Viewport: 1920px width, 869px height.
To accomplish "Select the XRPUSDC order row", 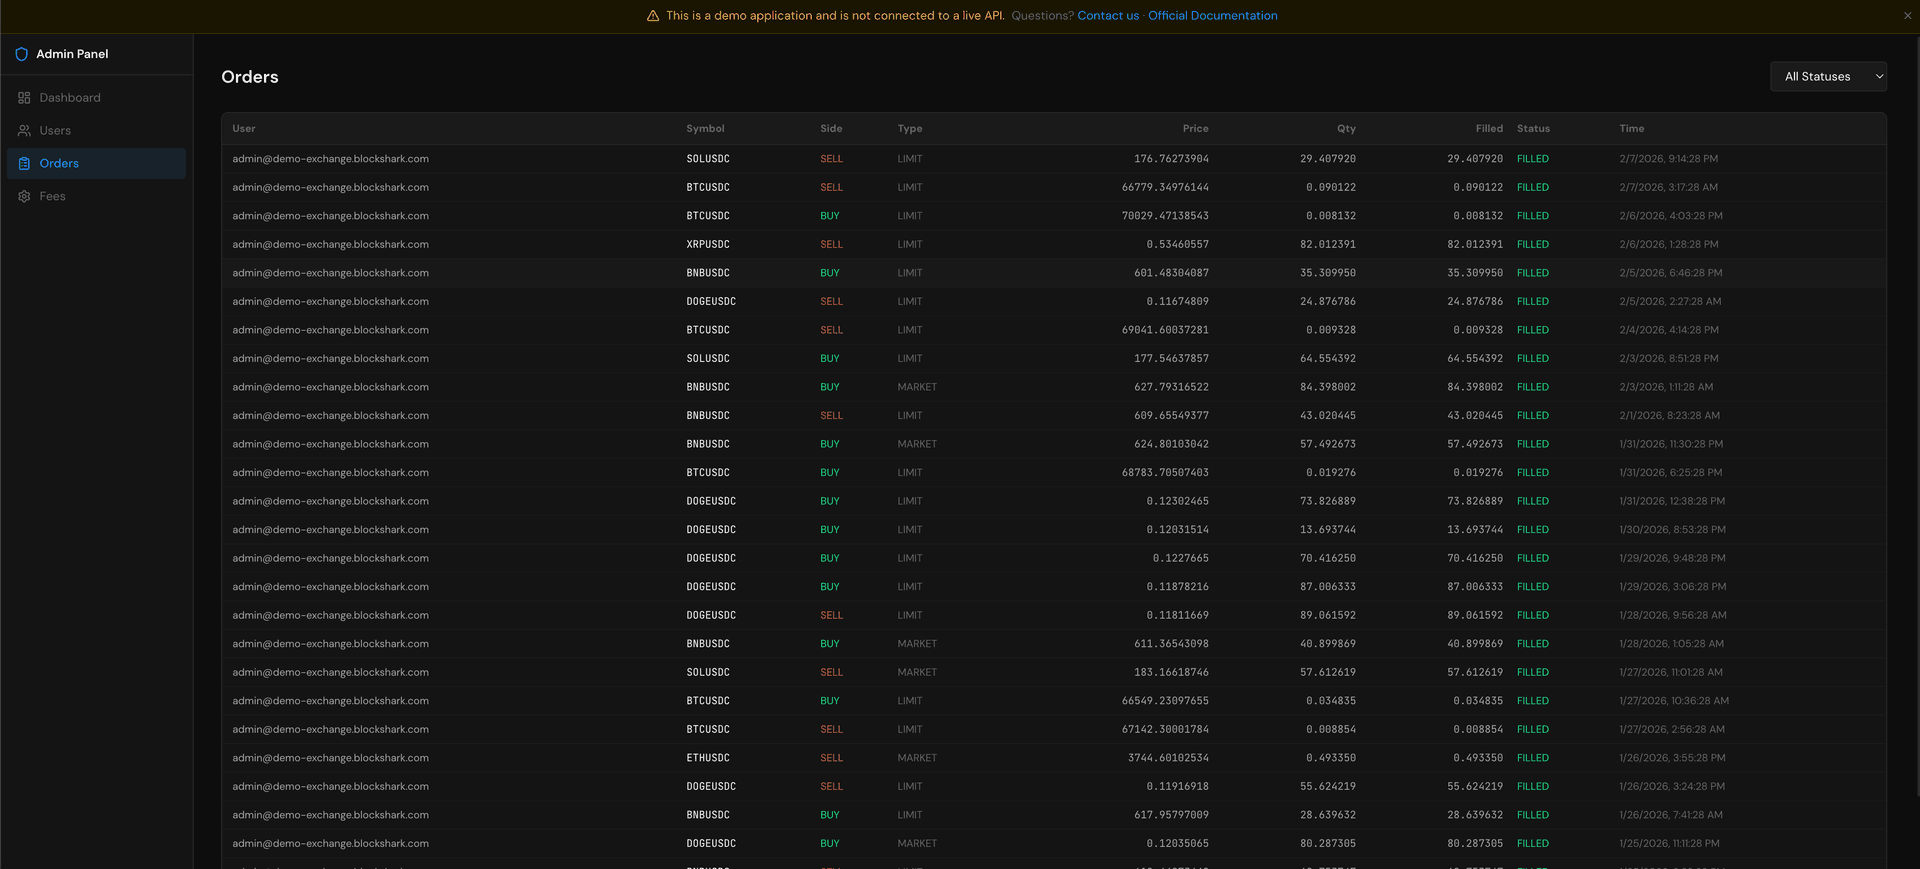I will [x=707, y=245].
